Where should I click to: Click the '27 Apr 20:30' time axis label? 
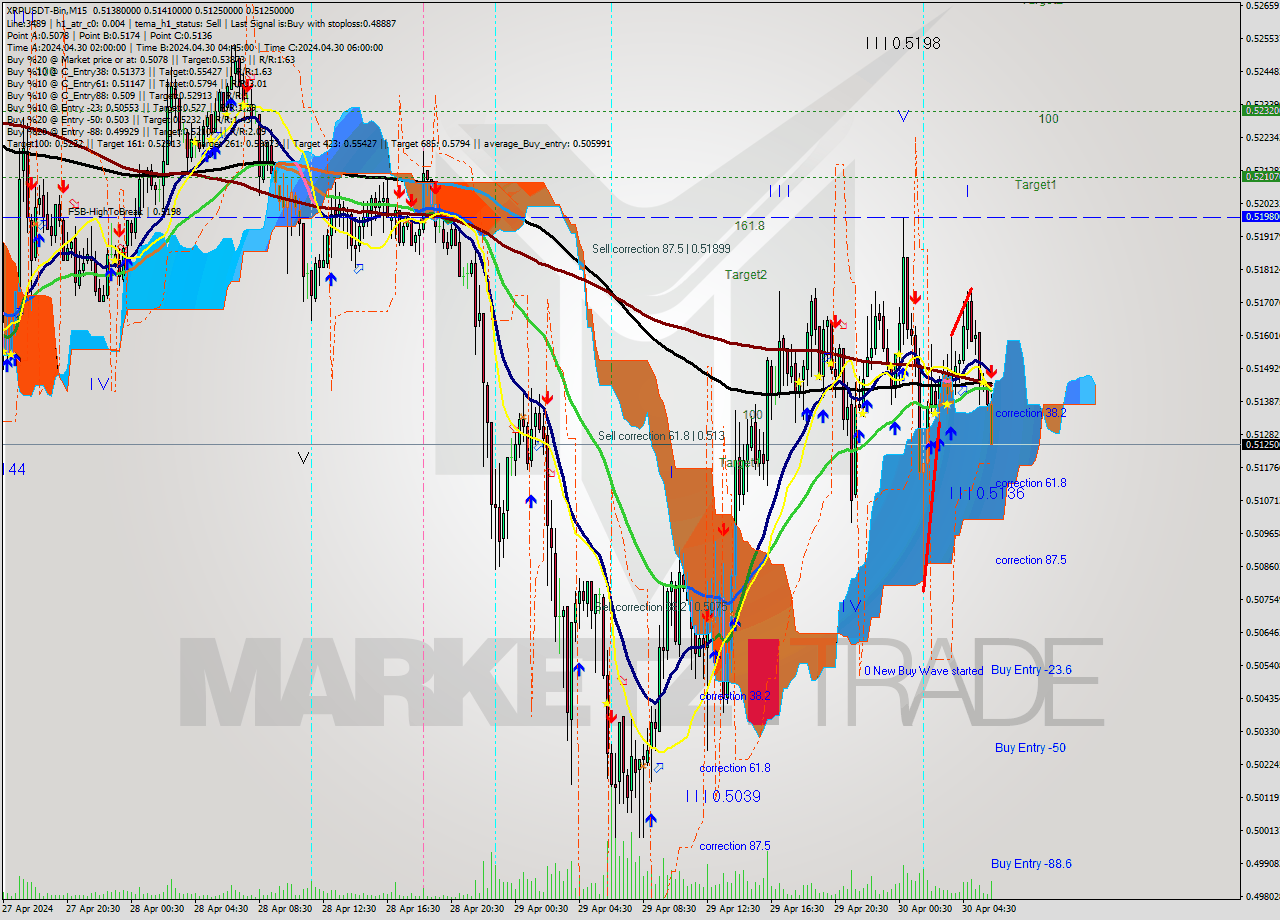click(94, 909)
